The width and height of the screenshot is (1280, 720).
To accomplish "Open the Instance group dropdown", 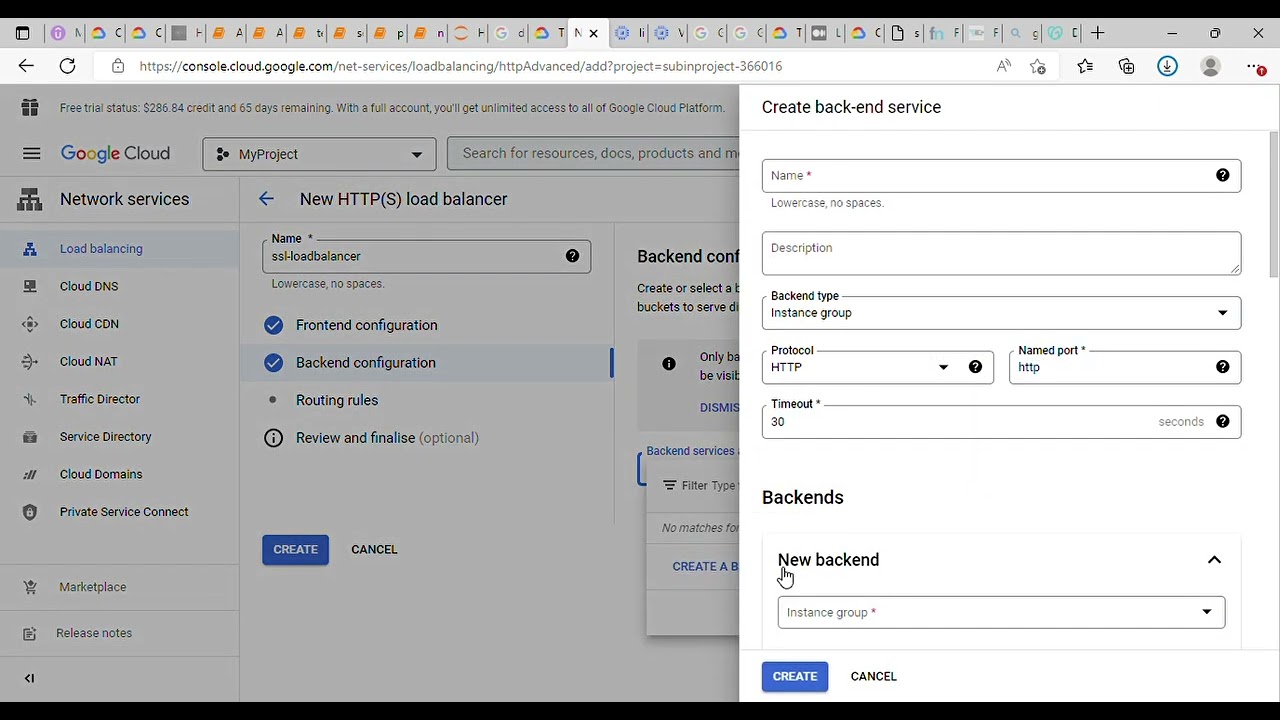I will coord(1001,612).
